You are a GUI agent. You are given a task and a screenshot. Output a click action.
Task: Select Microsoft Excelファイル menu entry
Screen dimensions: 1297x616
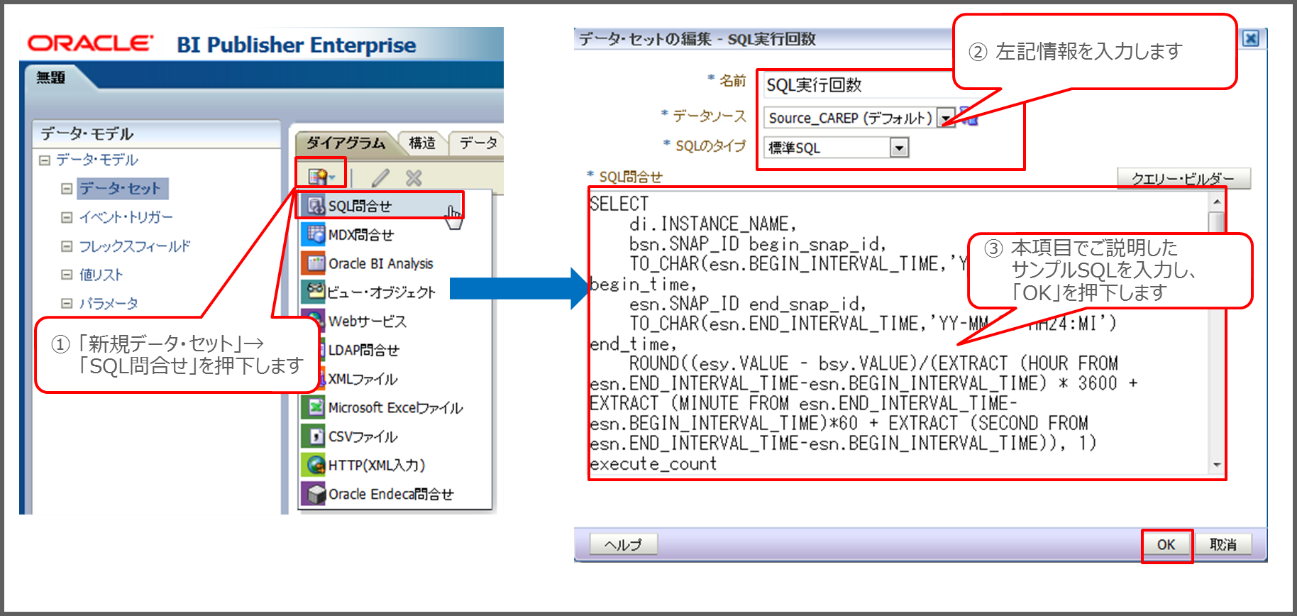394,408
